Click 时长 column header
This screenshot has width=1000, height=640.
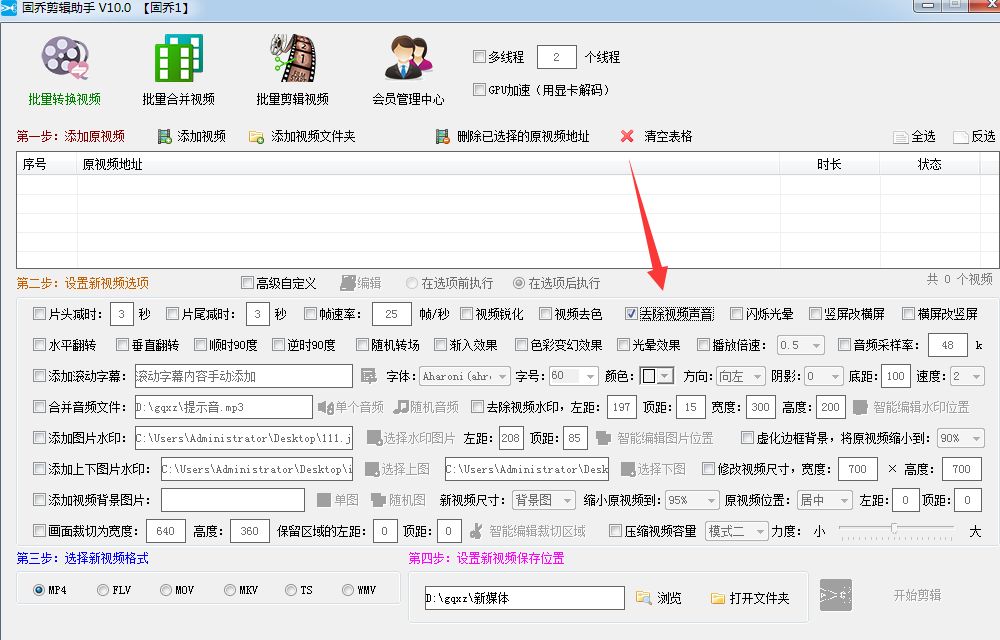pos(829,164)
